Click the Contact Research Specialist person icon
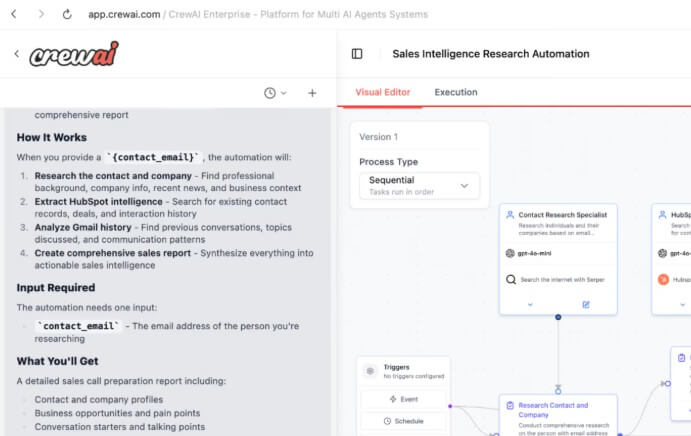Screen dimensions: 691x436 tap(510, 215)
